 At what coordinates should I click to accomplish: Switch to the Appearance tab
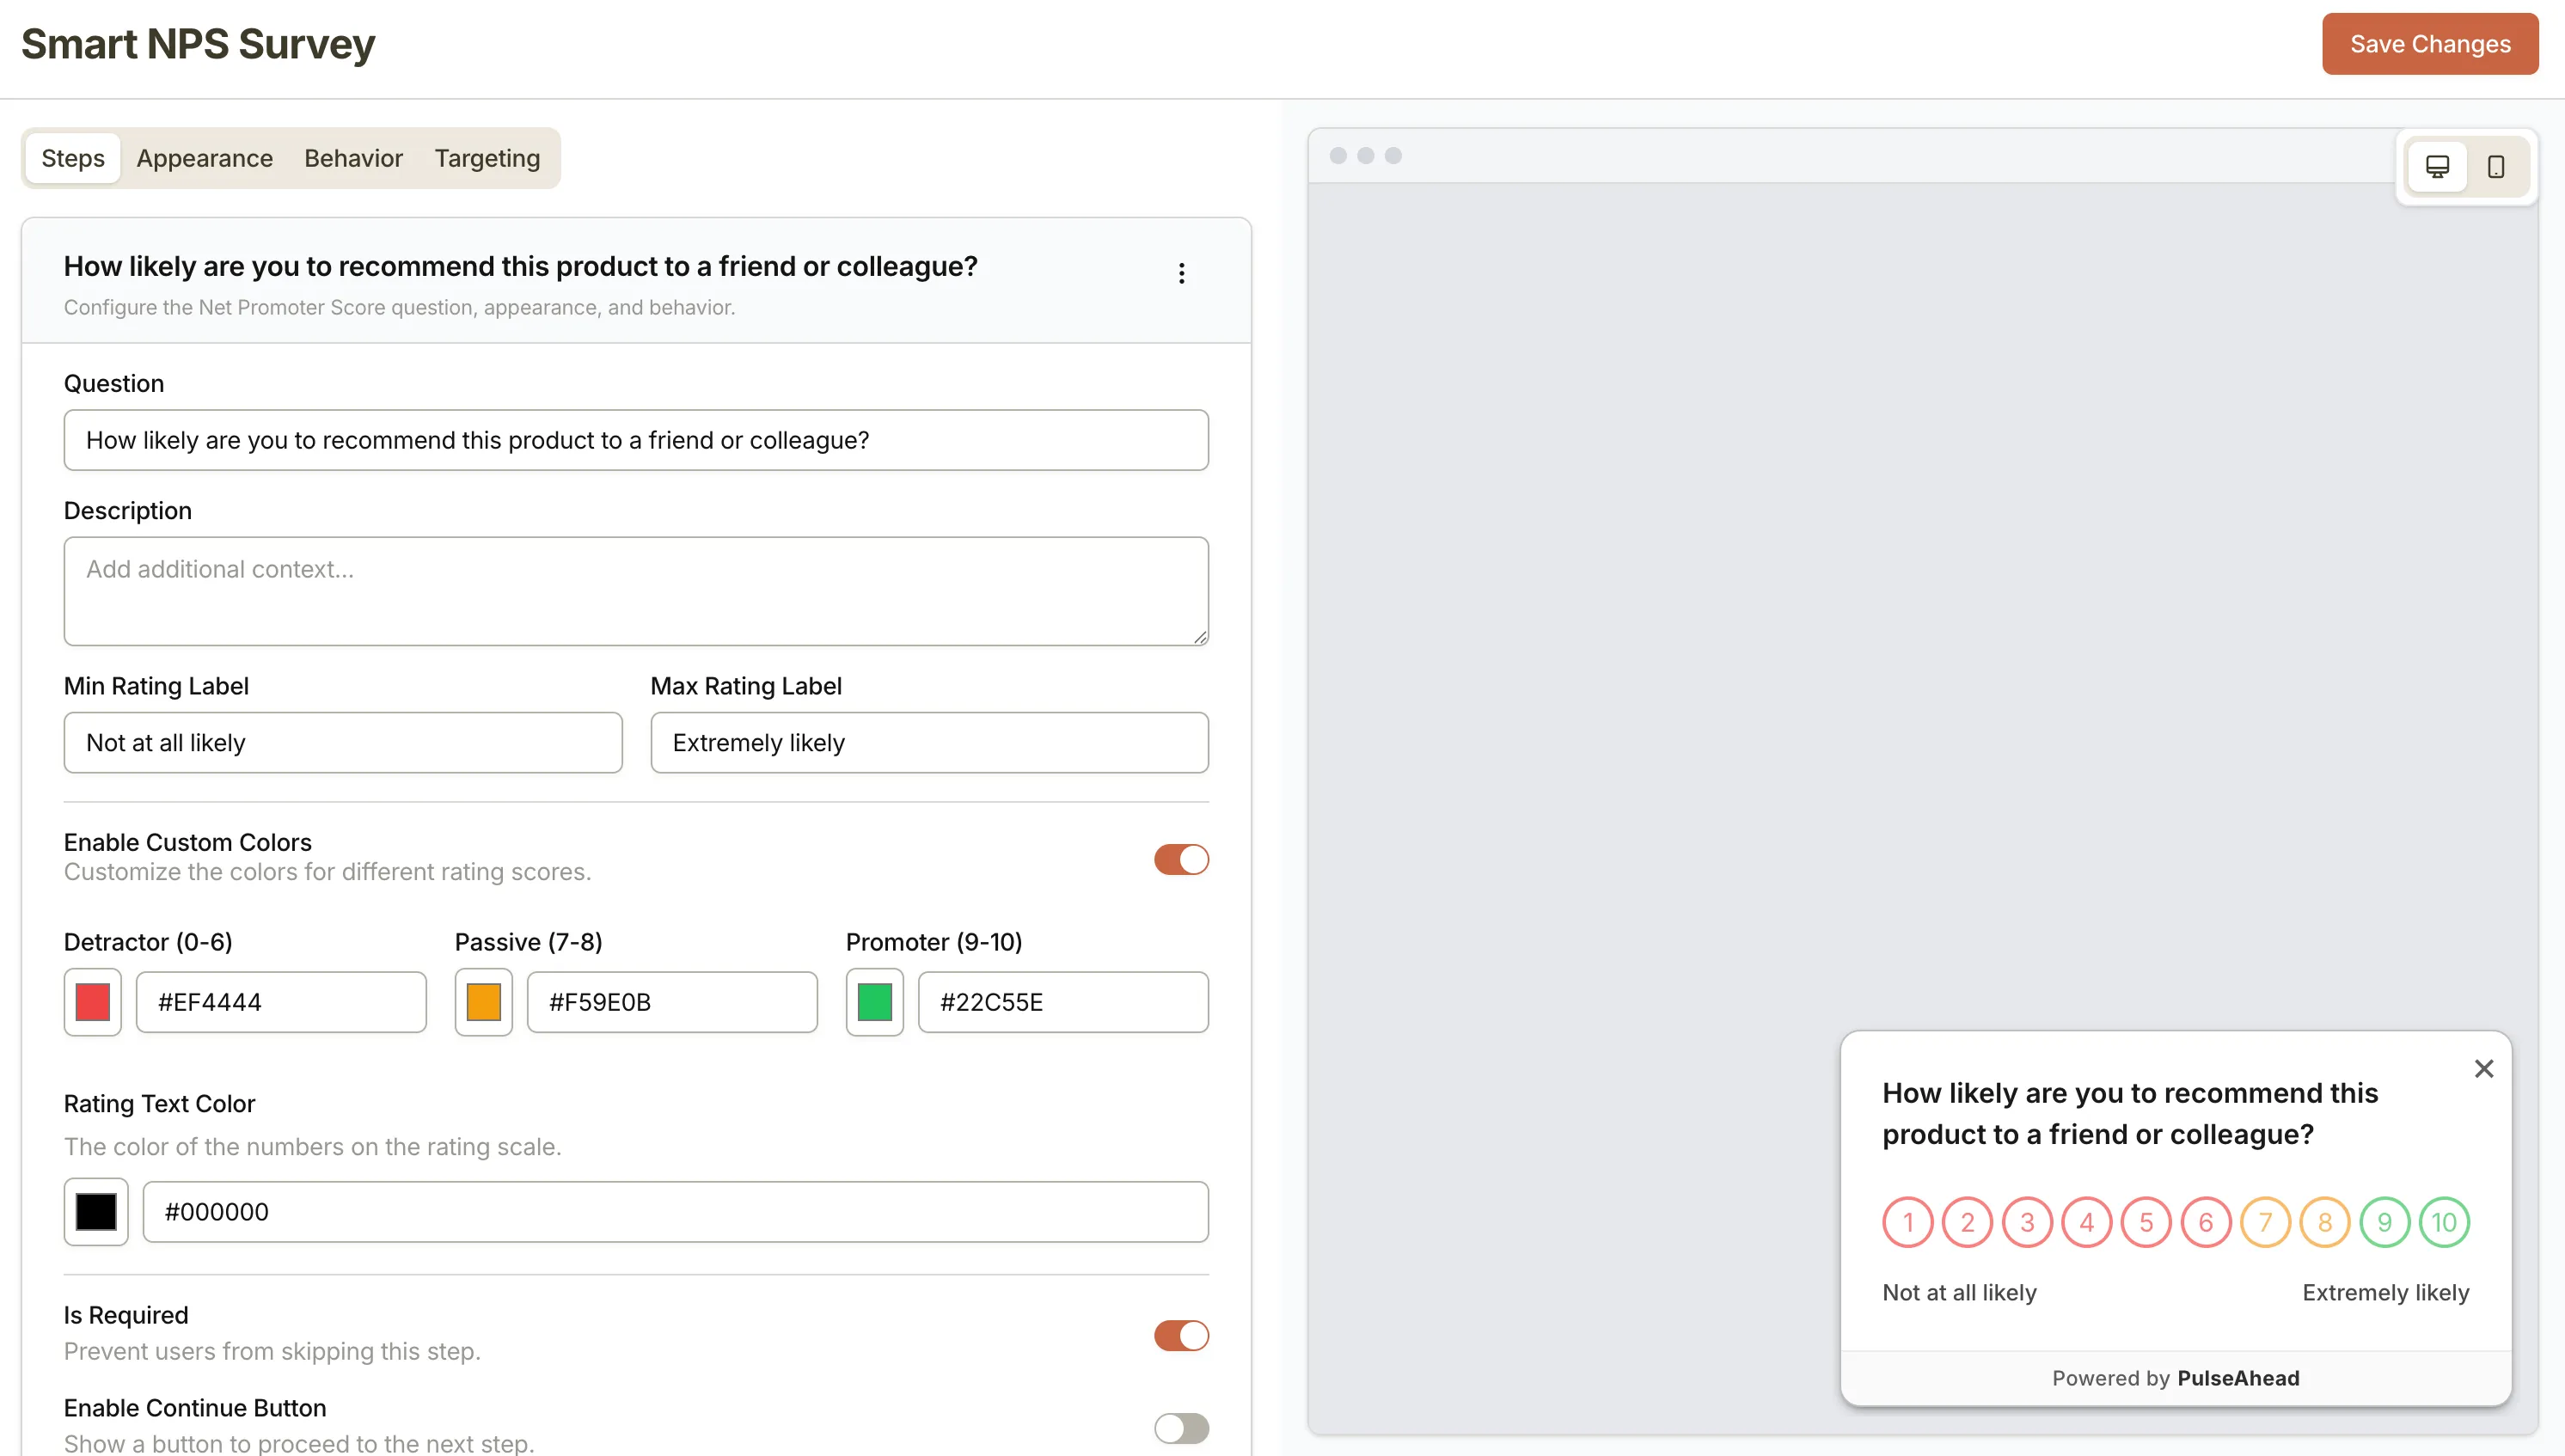[204, 158]
